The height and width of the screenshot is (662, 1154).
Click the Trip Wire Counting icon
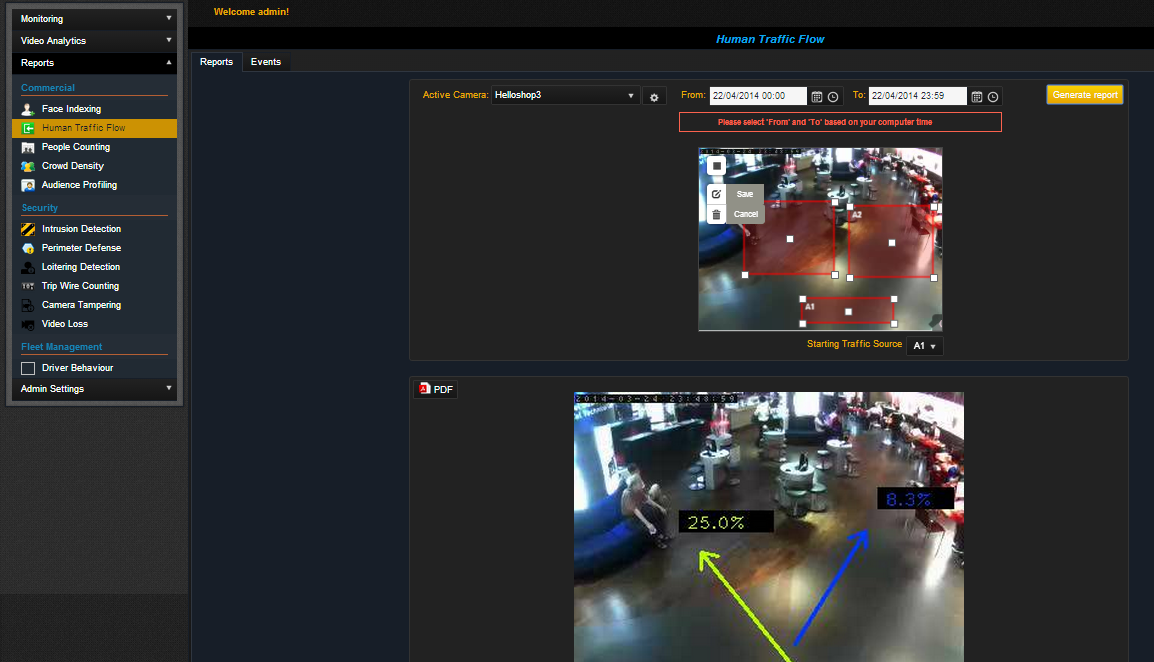coord(28,286)
